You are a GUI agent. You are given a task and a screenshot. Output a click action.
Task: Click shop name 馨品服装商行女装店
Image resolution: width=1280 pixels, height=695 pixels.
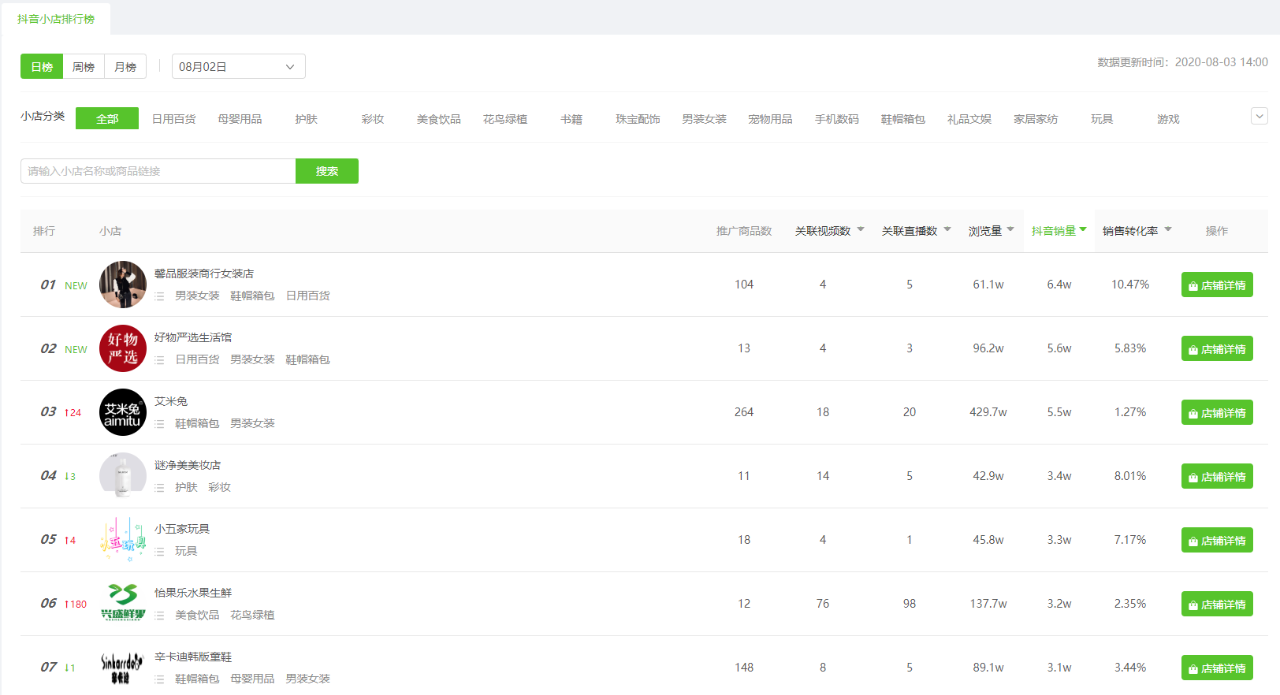click(x=204, y=274)
